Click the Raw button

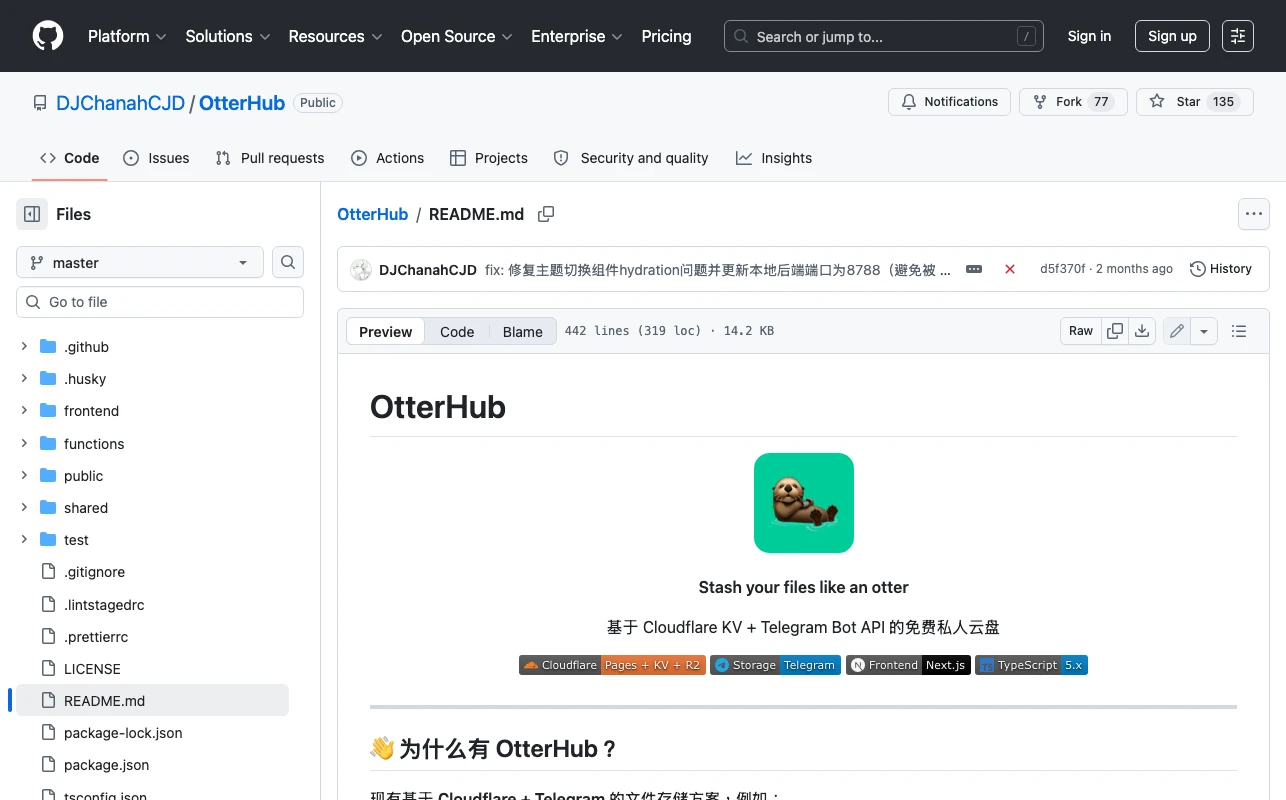[1081, 331]
